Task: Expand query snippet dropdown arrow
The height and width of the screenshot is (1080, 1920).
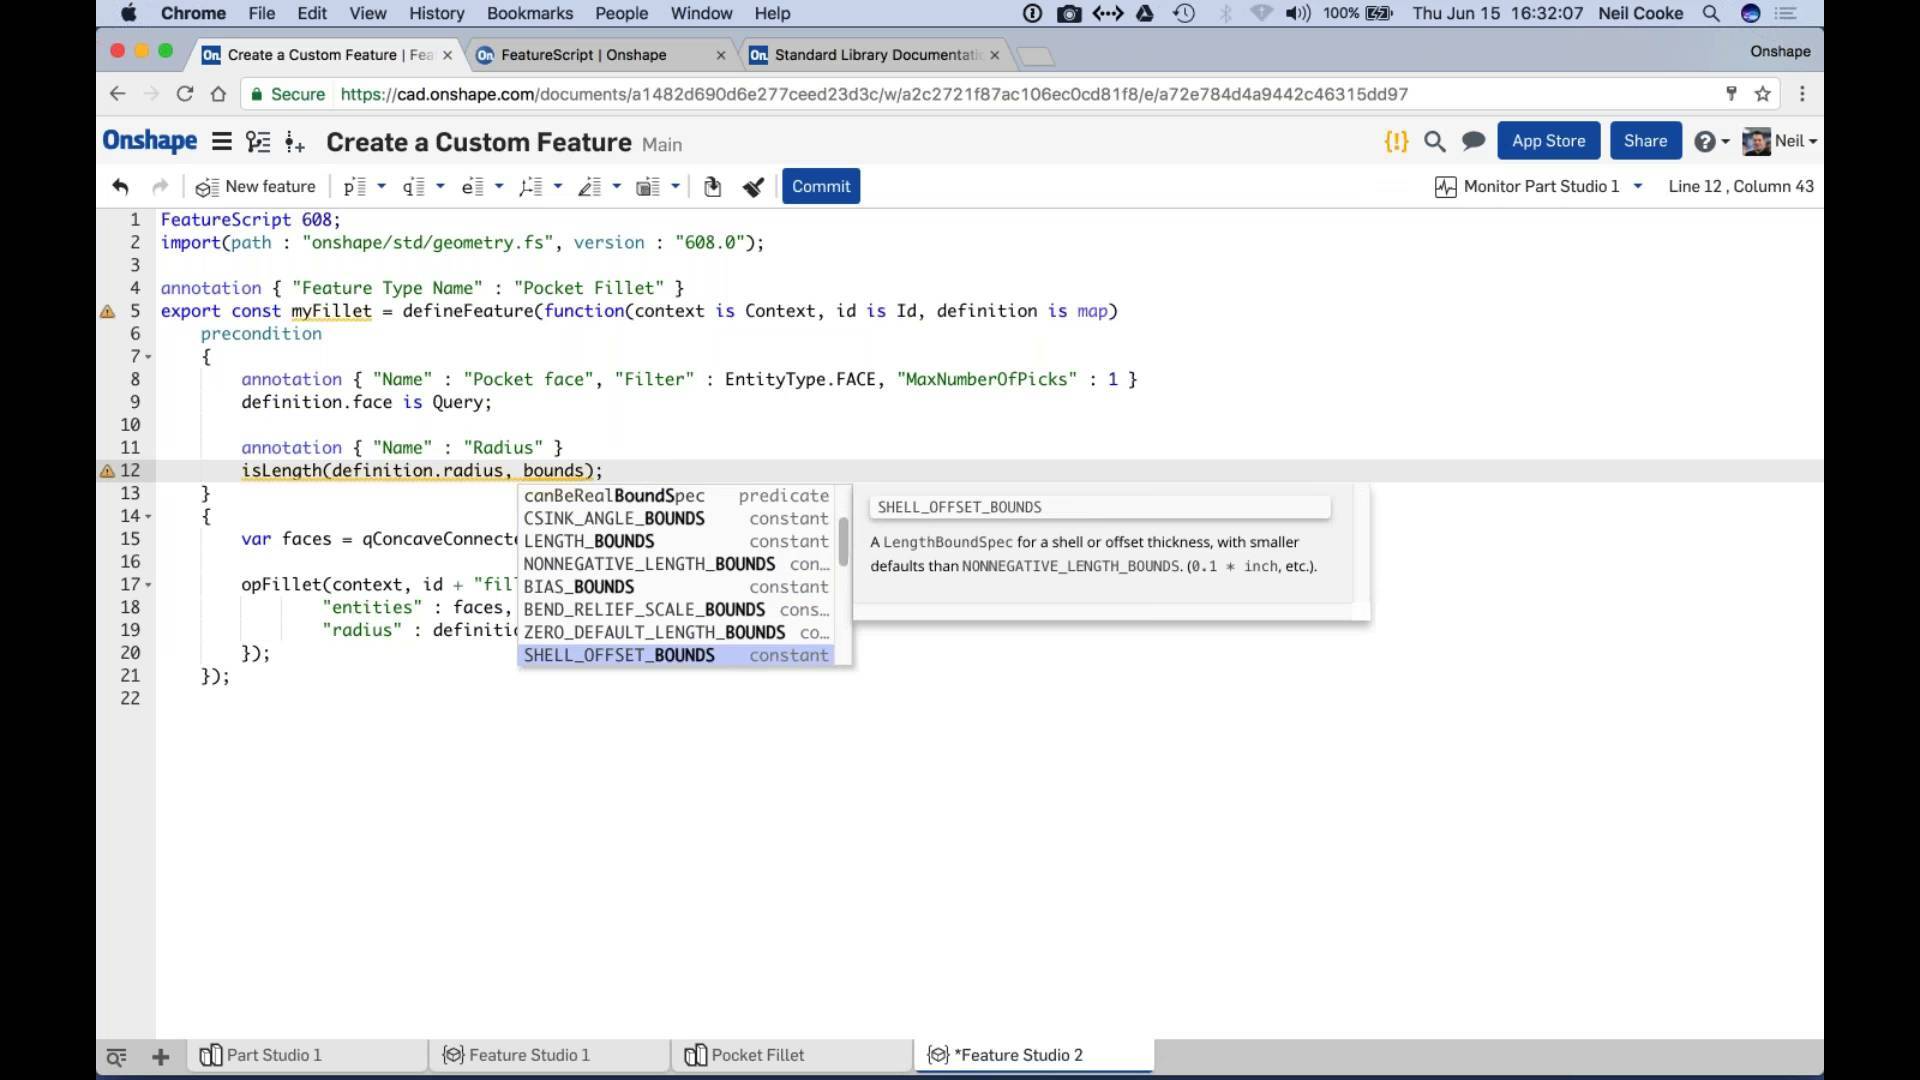Action: (x=440, y=186)
